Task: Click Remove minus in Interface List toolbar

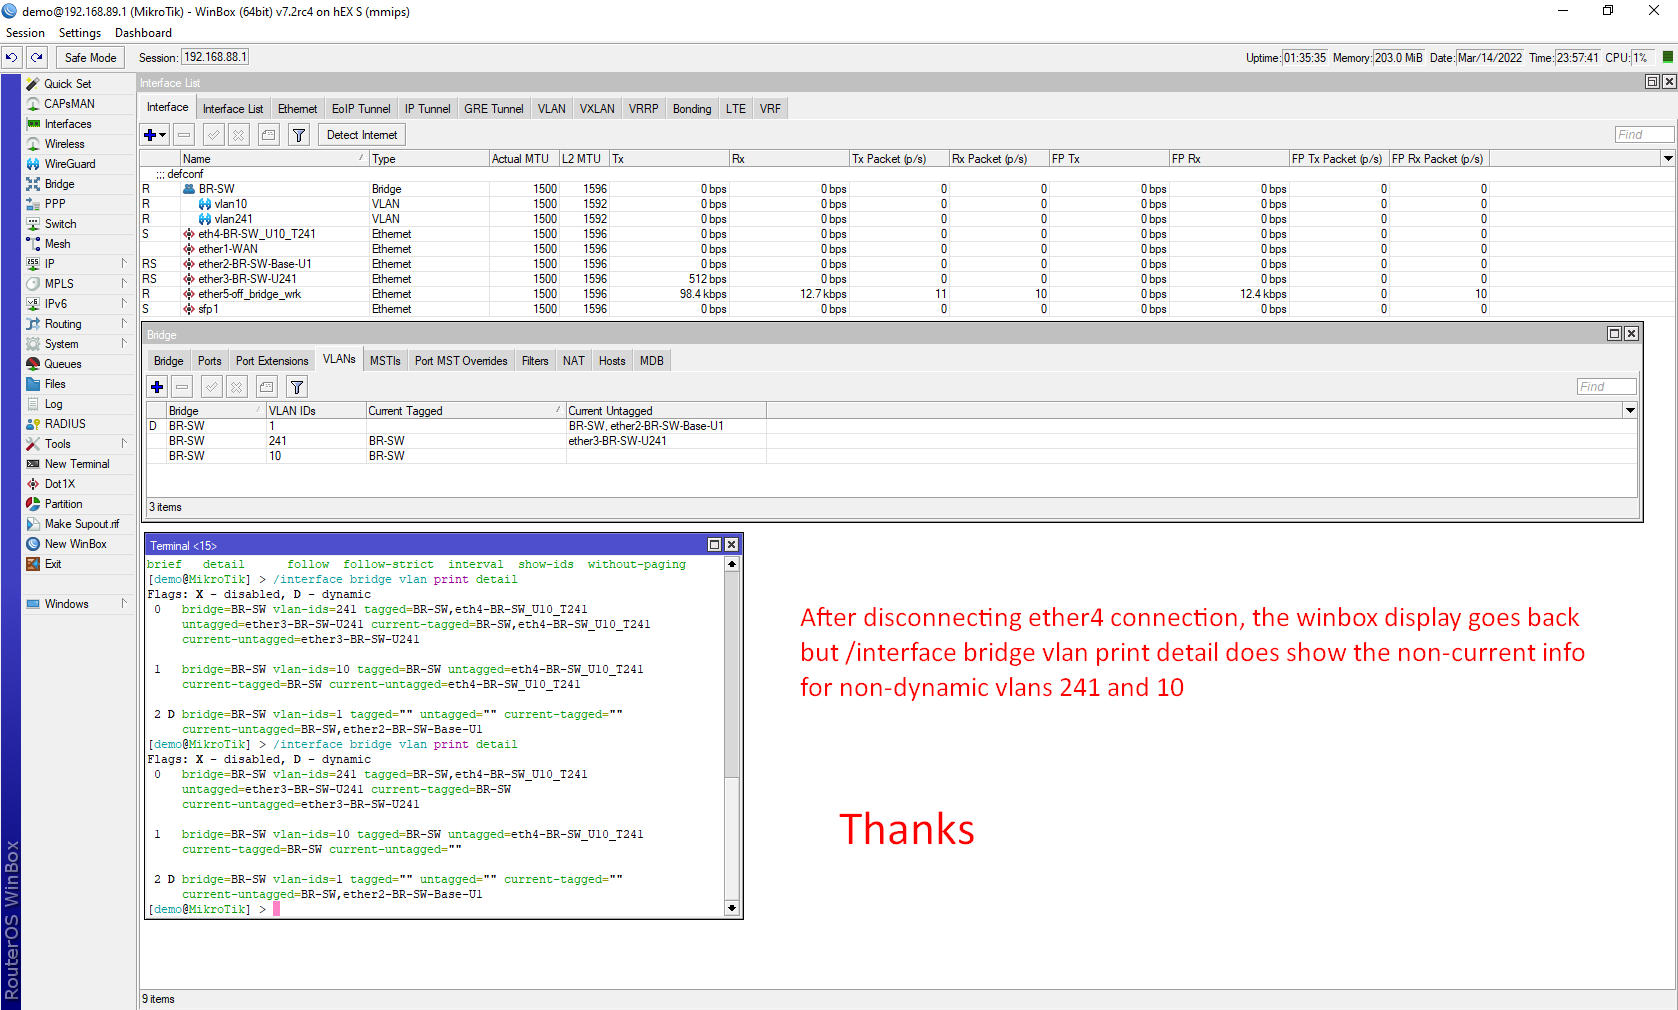Action: 183,135
